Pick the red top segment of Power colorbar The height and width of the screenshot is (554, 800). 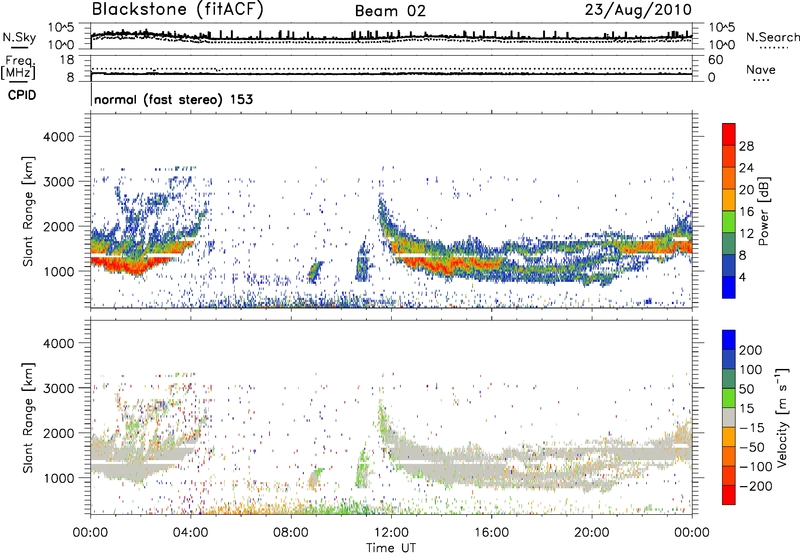coord(729,134)
